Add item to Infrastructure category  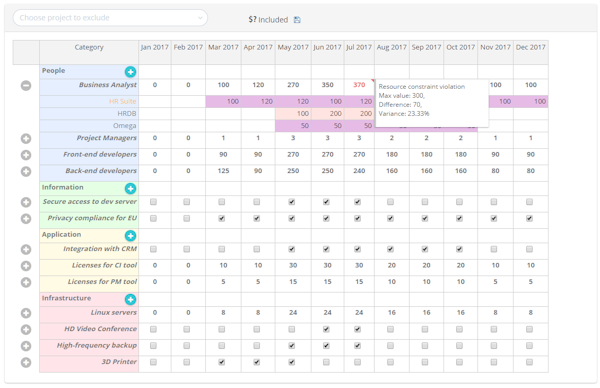(130, 299)
